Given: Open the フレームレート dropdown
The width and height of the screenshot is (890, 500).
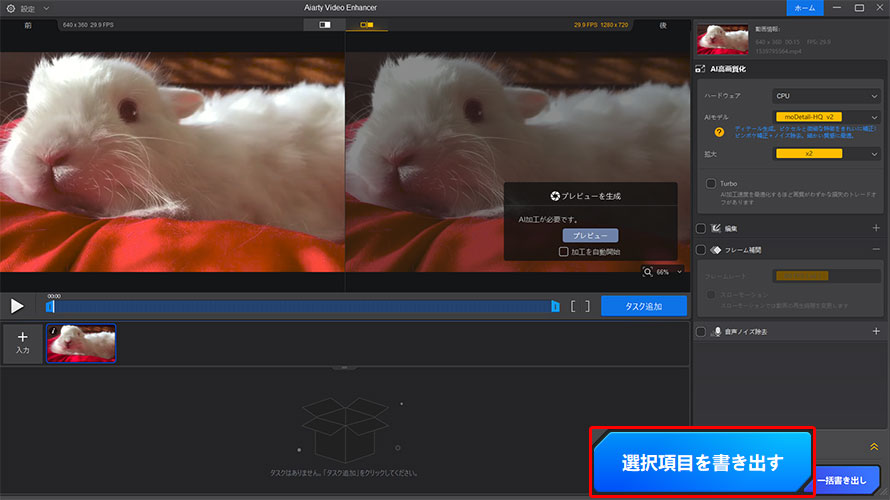Looking at the screenshot, I should pyautogui.click(x=826, y=276).
